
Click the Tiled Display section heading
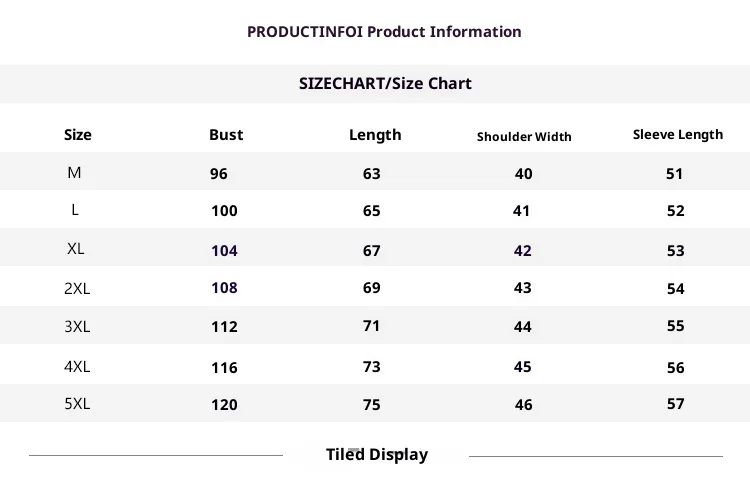tap(376, 455)
